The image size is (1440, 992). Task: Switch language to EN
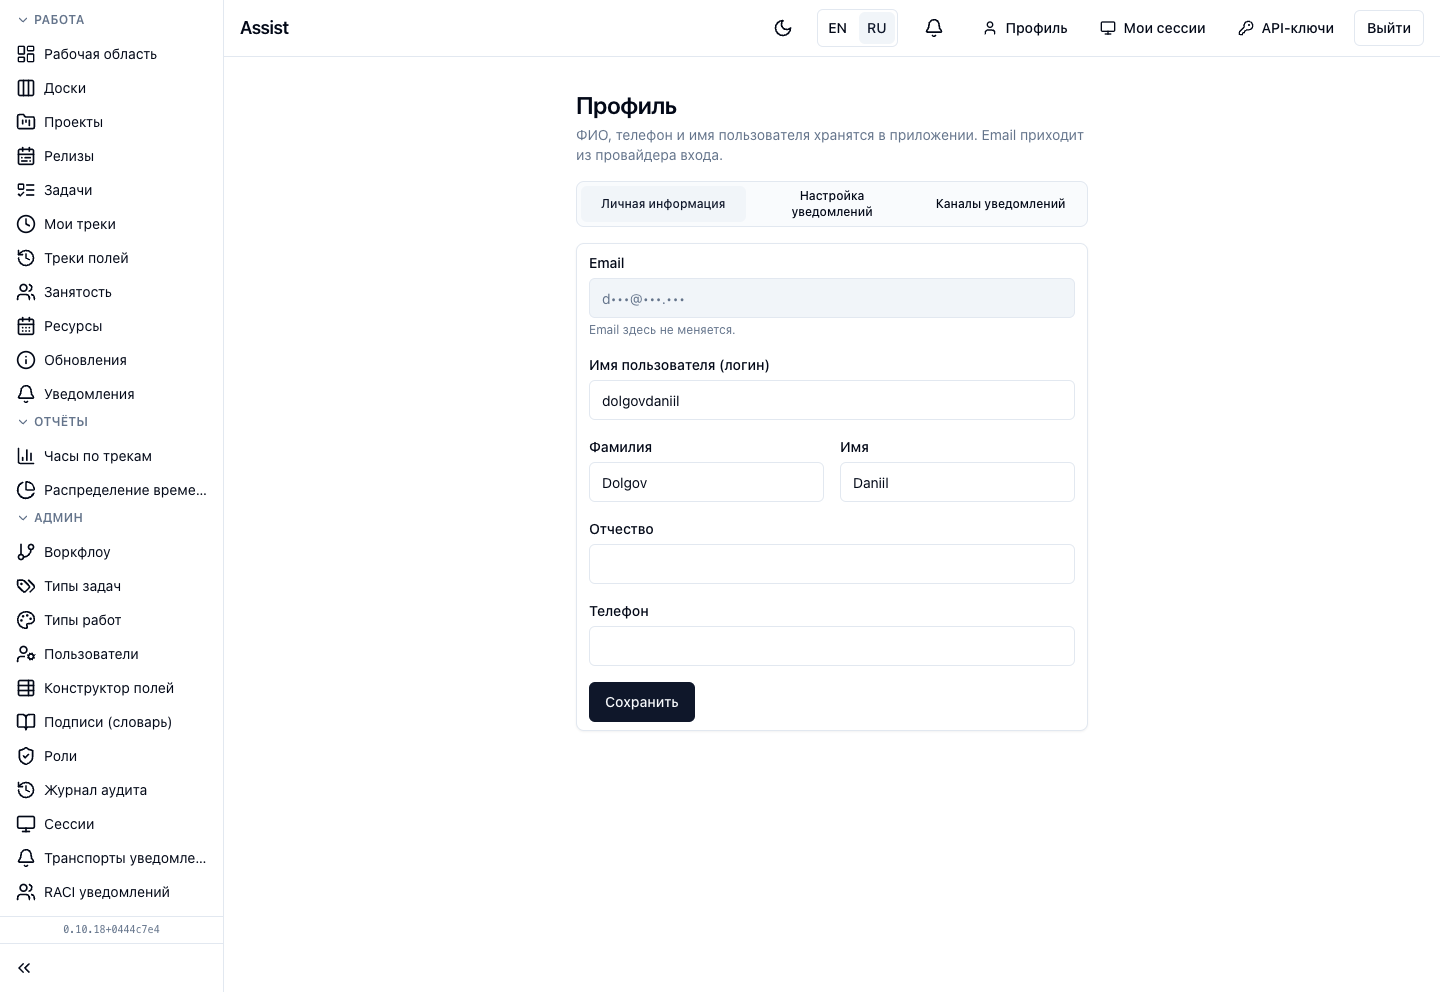click(838, 28)
